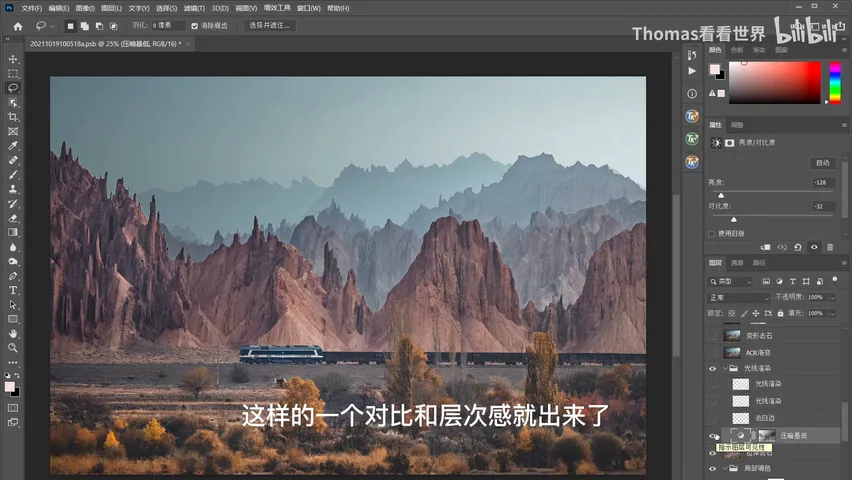Open the 不透明度 opacity dropdown arrow
The width and height of the screenshot is (852, 480).
(832, 297)
